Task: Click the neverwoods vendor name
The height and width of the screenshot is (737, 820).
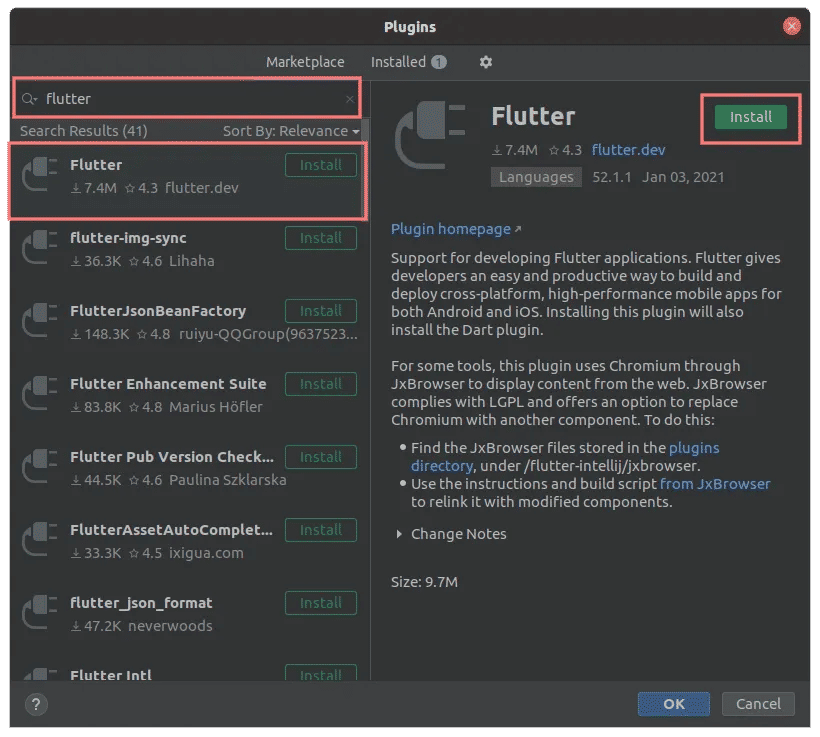Action: [x=170, y=626]
